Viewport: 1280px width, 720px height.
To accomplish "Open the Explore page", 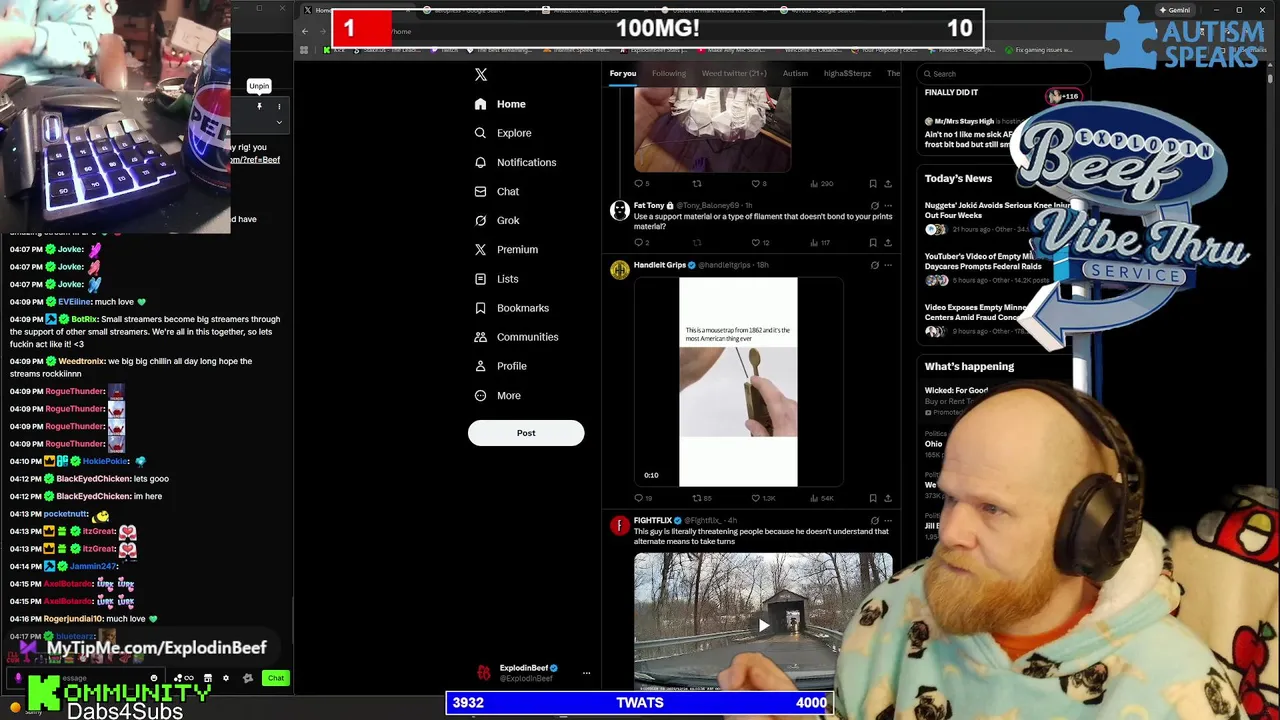I will (x=503, y=133).
